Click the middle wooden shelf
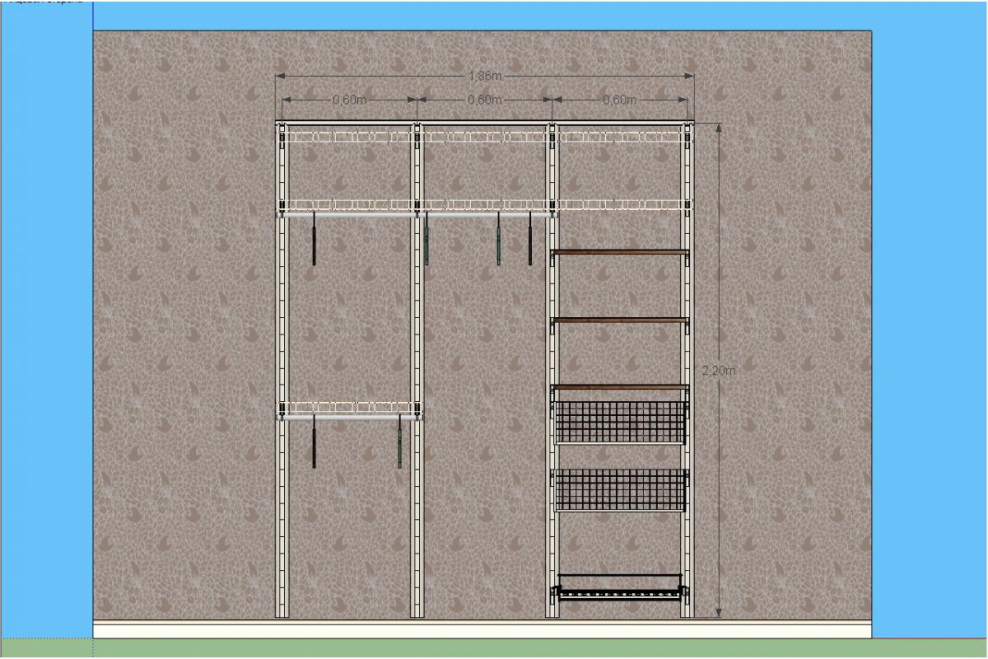988x659 pixels. pyautogui.click(x=620, y=320)
